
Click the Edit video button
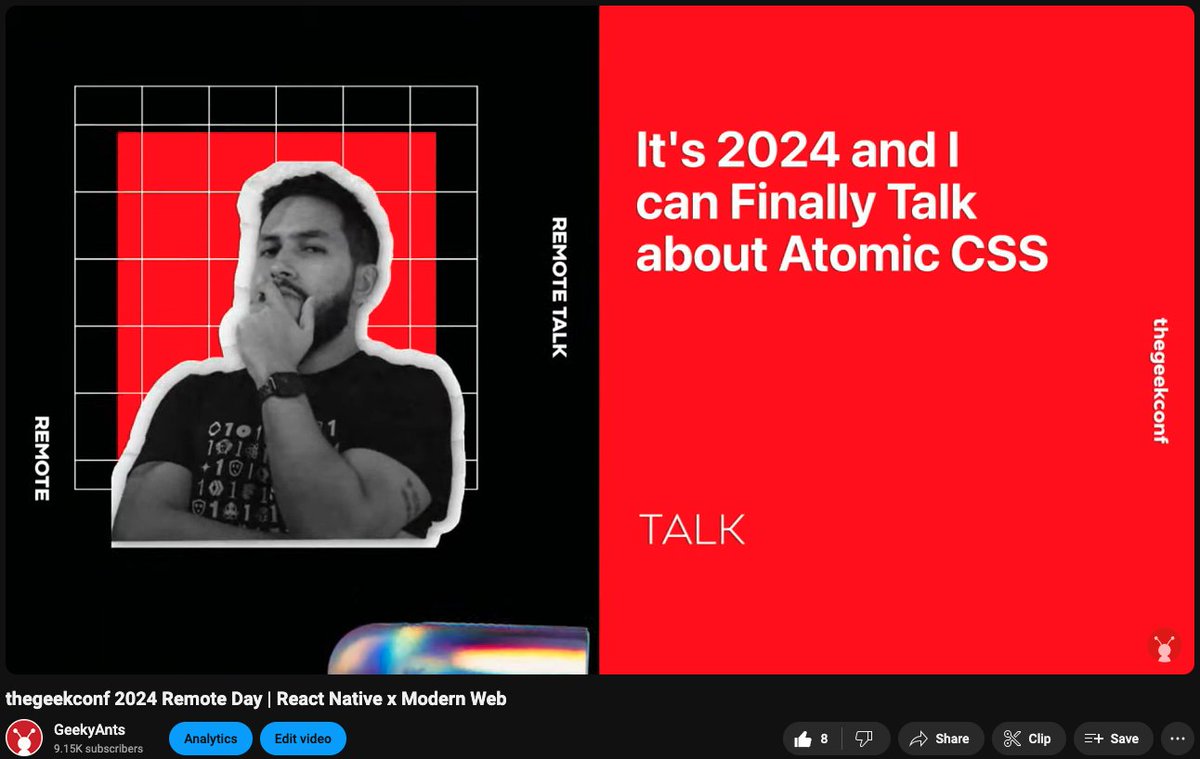point(303,739)
